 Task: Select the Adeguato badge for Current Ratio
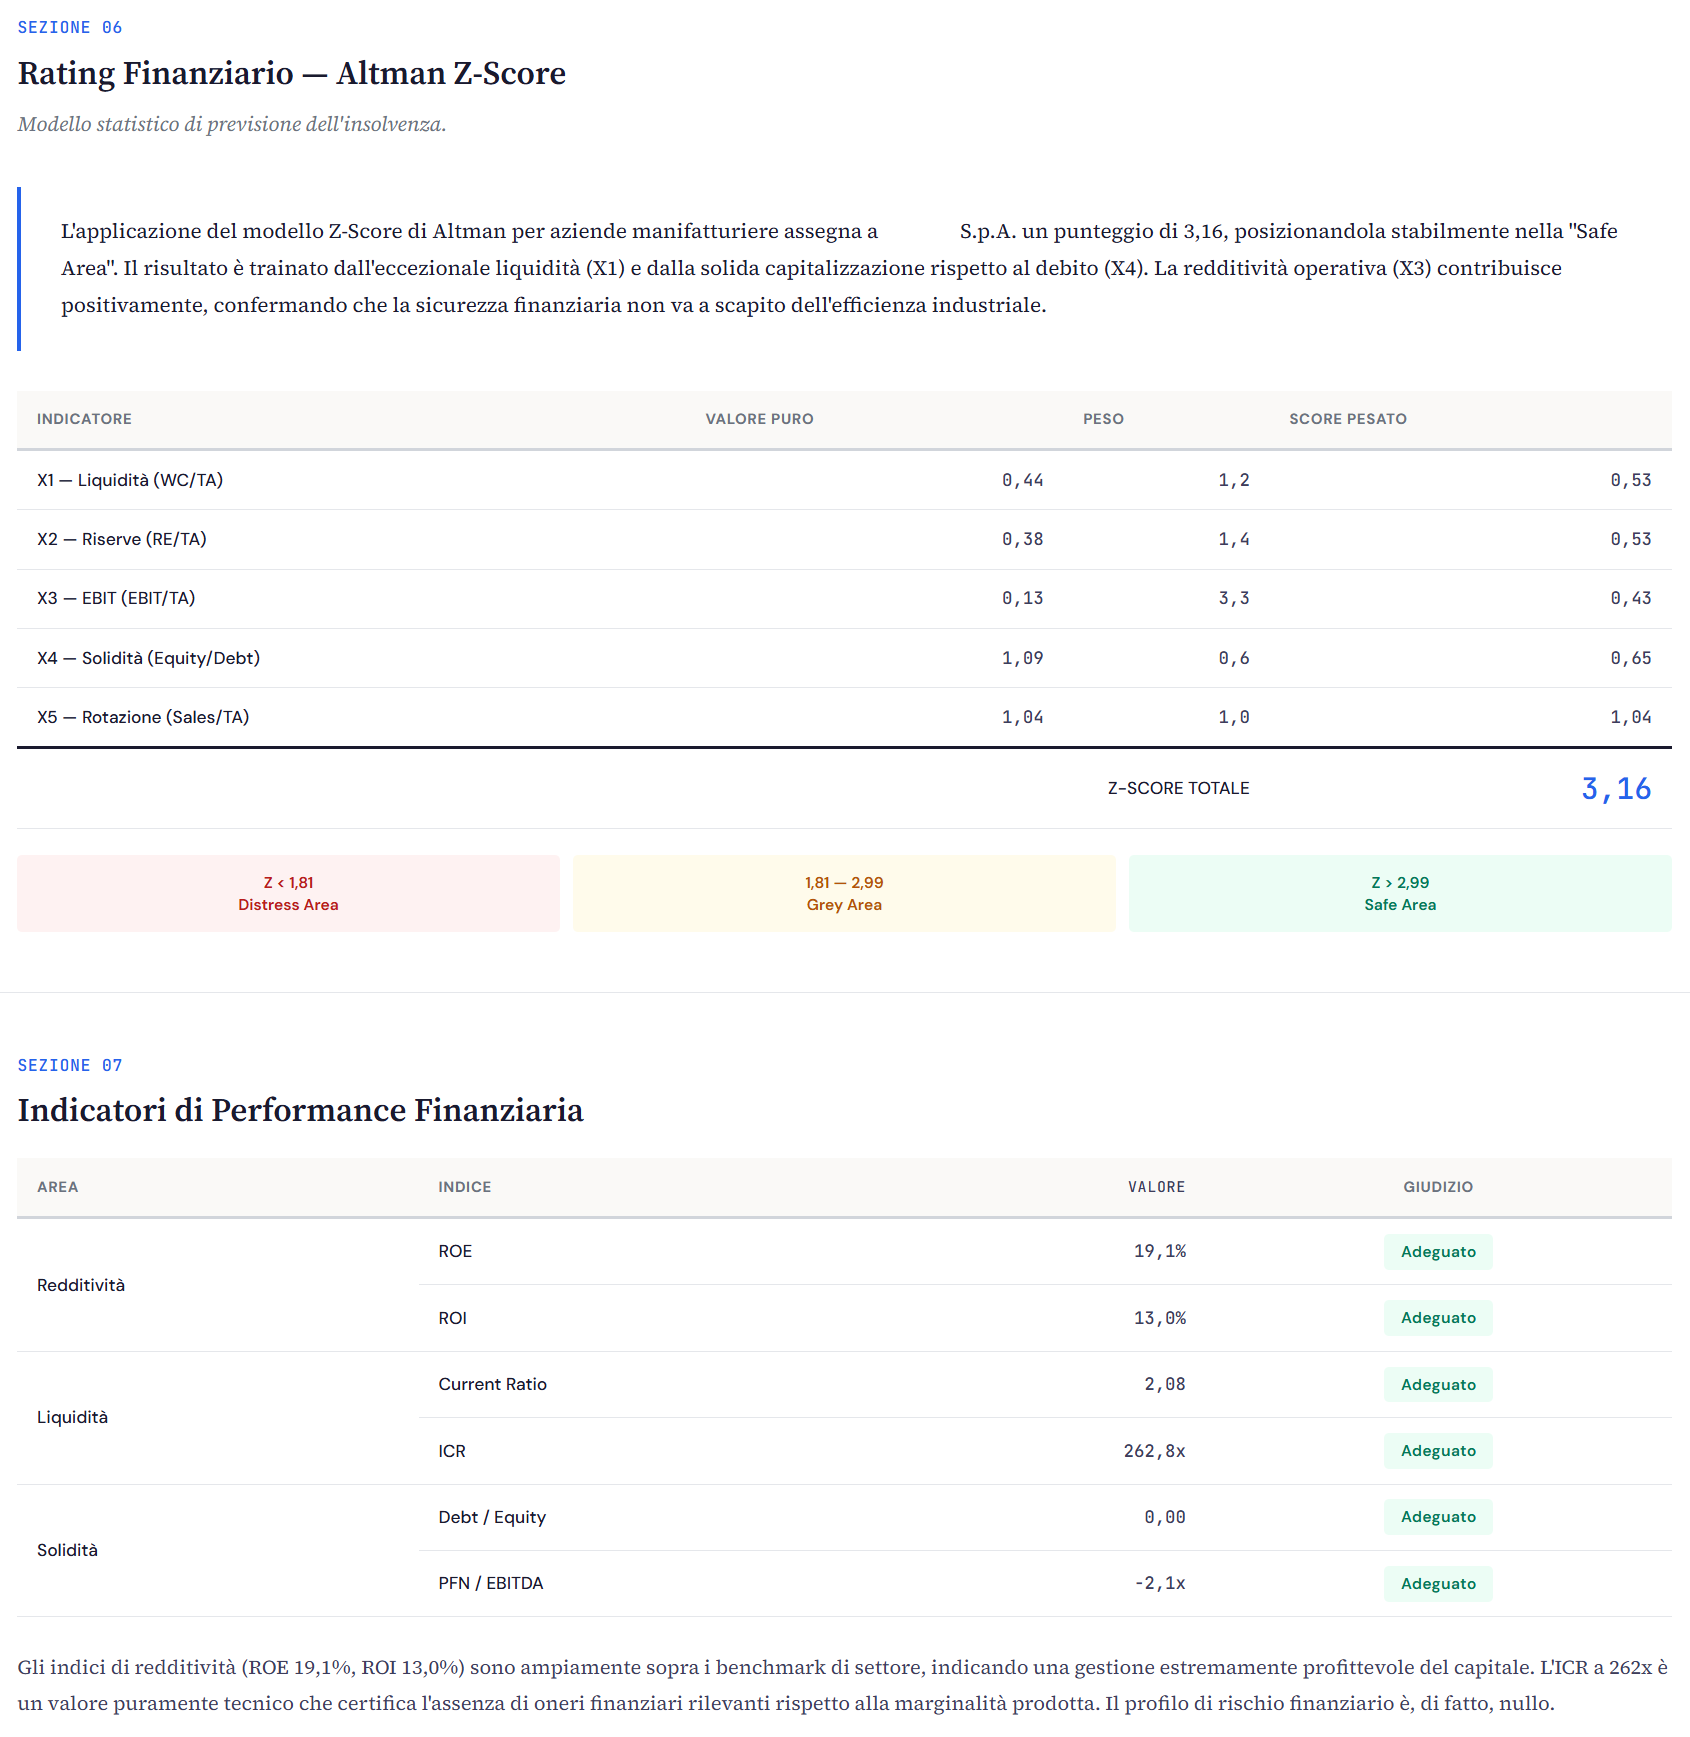pyautogui.click(x=1437, y=1385)
